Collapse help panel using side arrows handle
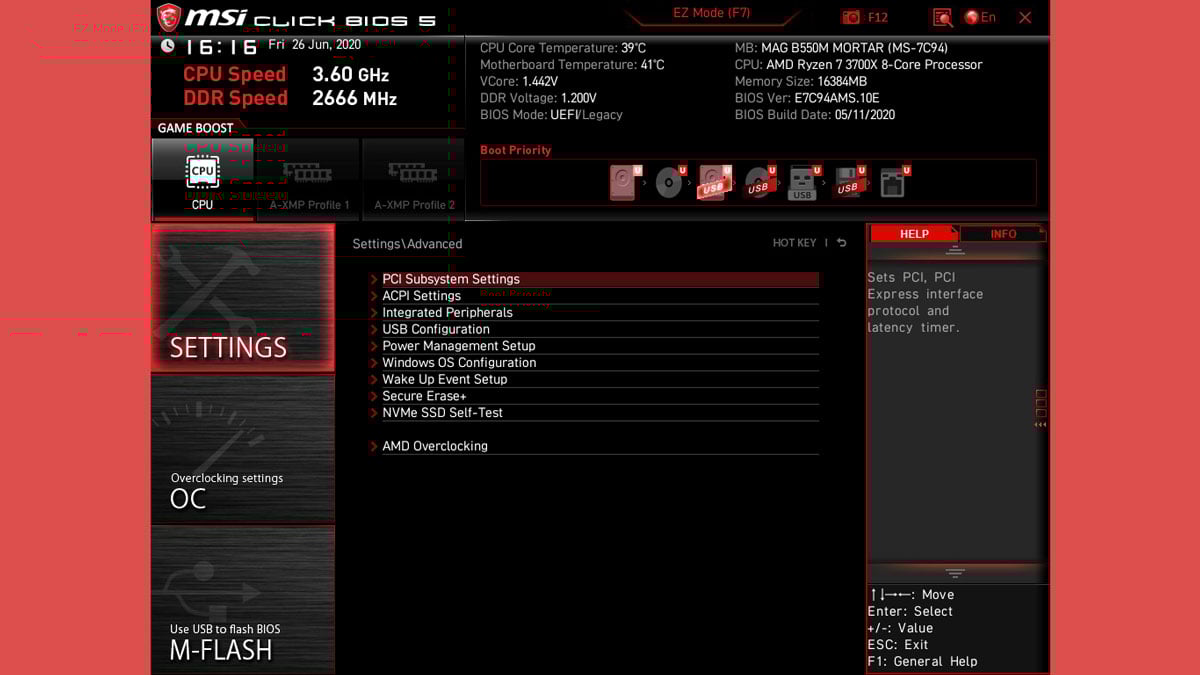The height and width of the screenshot is (675, 1200). tap(1040, 409)
